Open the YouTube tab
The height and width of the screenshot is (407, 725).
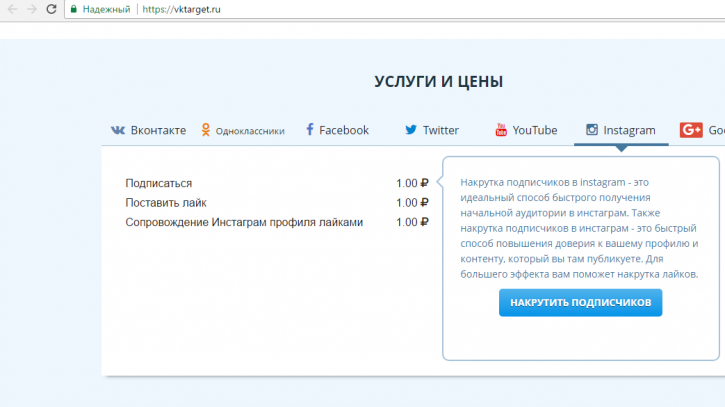tap(526, 130)
